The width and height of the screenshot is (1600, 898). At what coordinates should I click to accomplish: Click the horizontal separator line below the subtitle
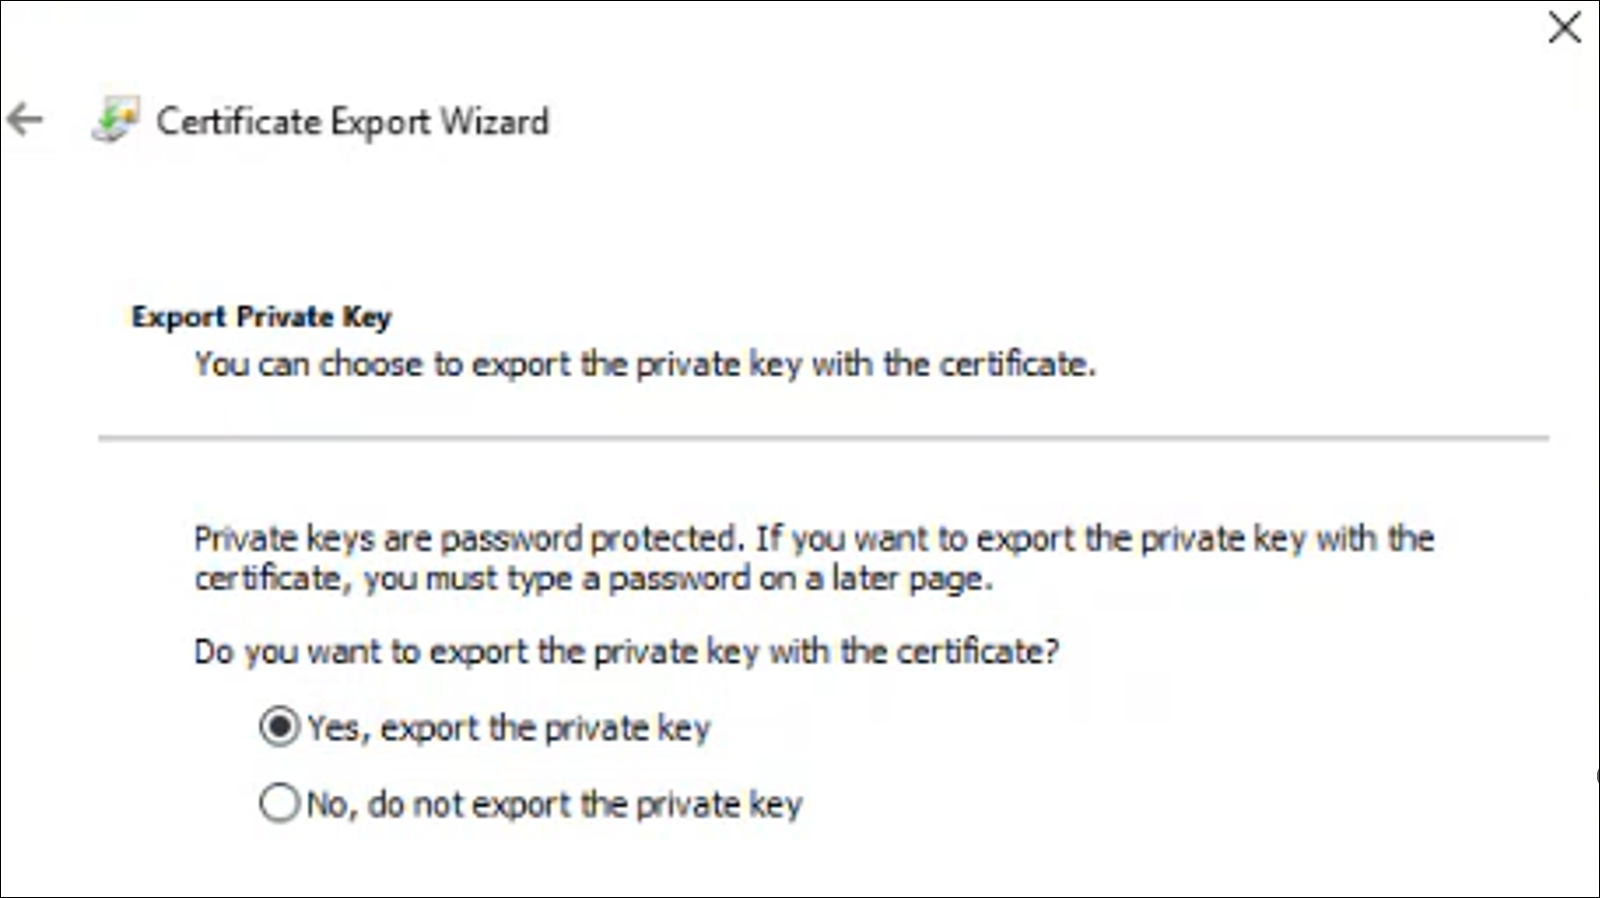pyautogui.click(x=823, y=438)
